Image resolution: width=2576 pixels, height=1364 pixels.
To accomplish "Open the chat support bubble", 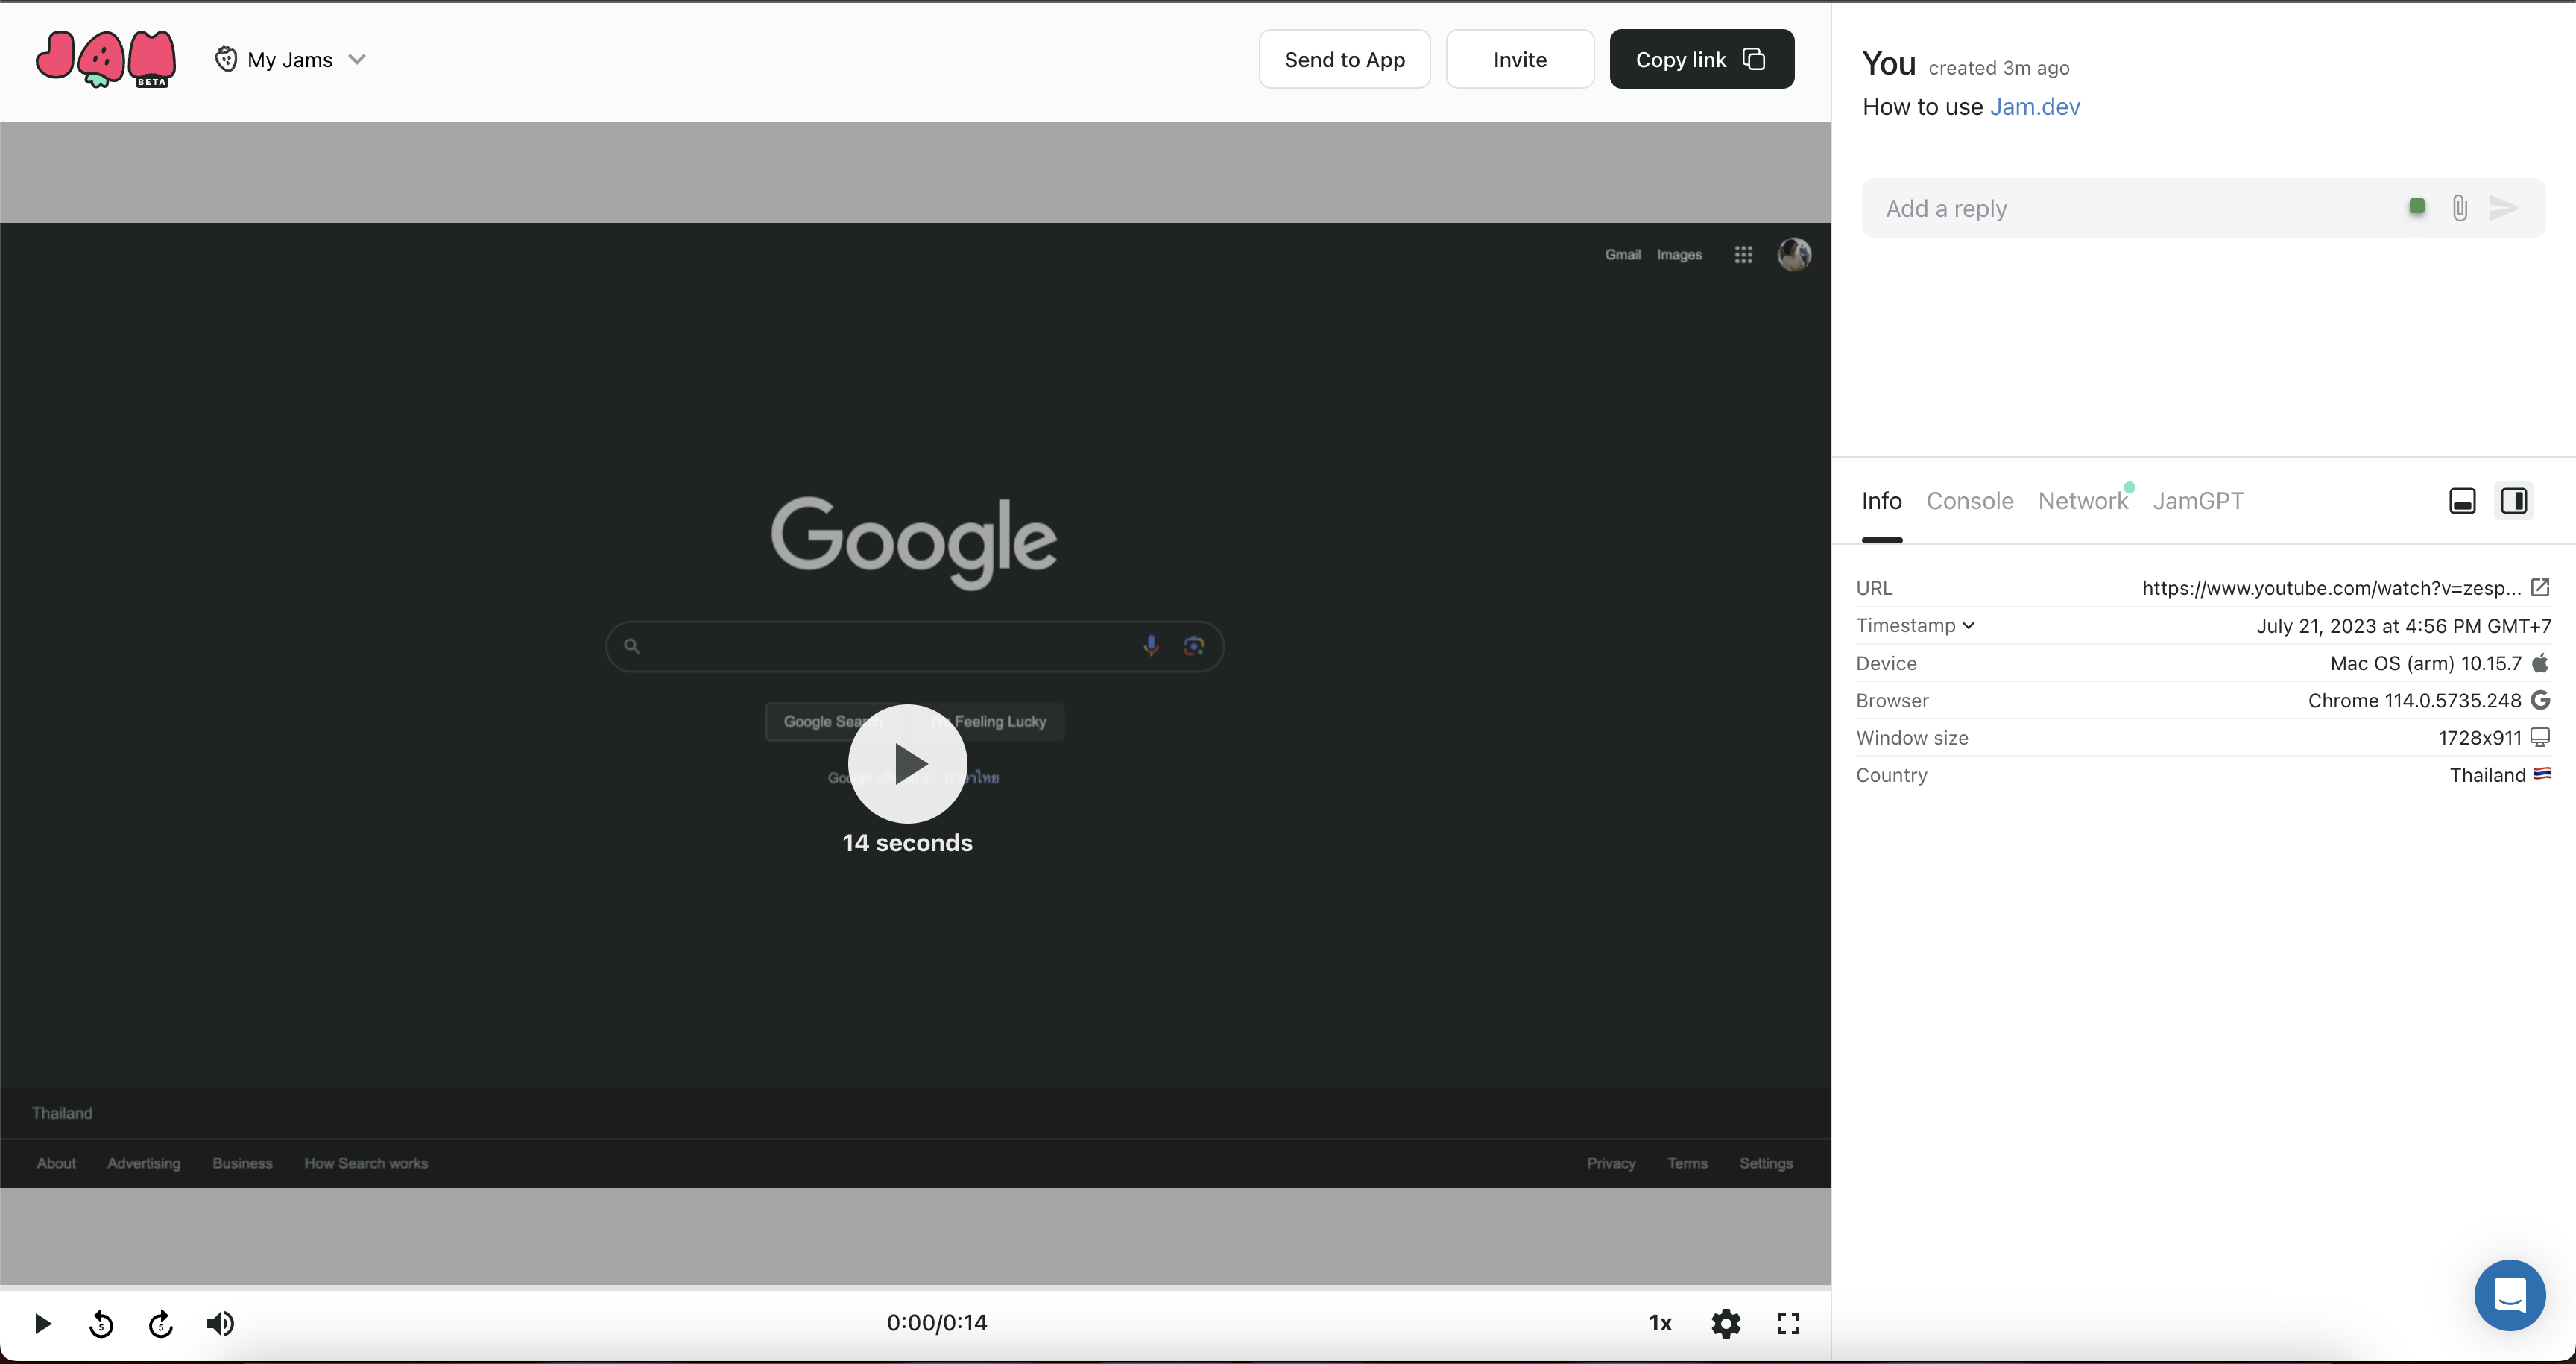I will pyautogui.click(x=2509, y=1295).
